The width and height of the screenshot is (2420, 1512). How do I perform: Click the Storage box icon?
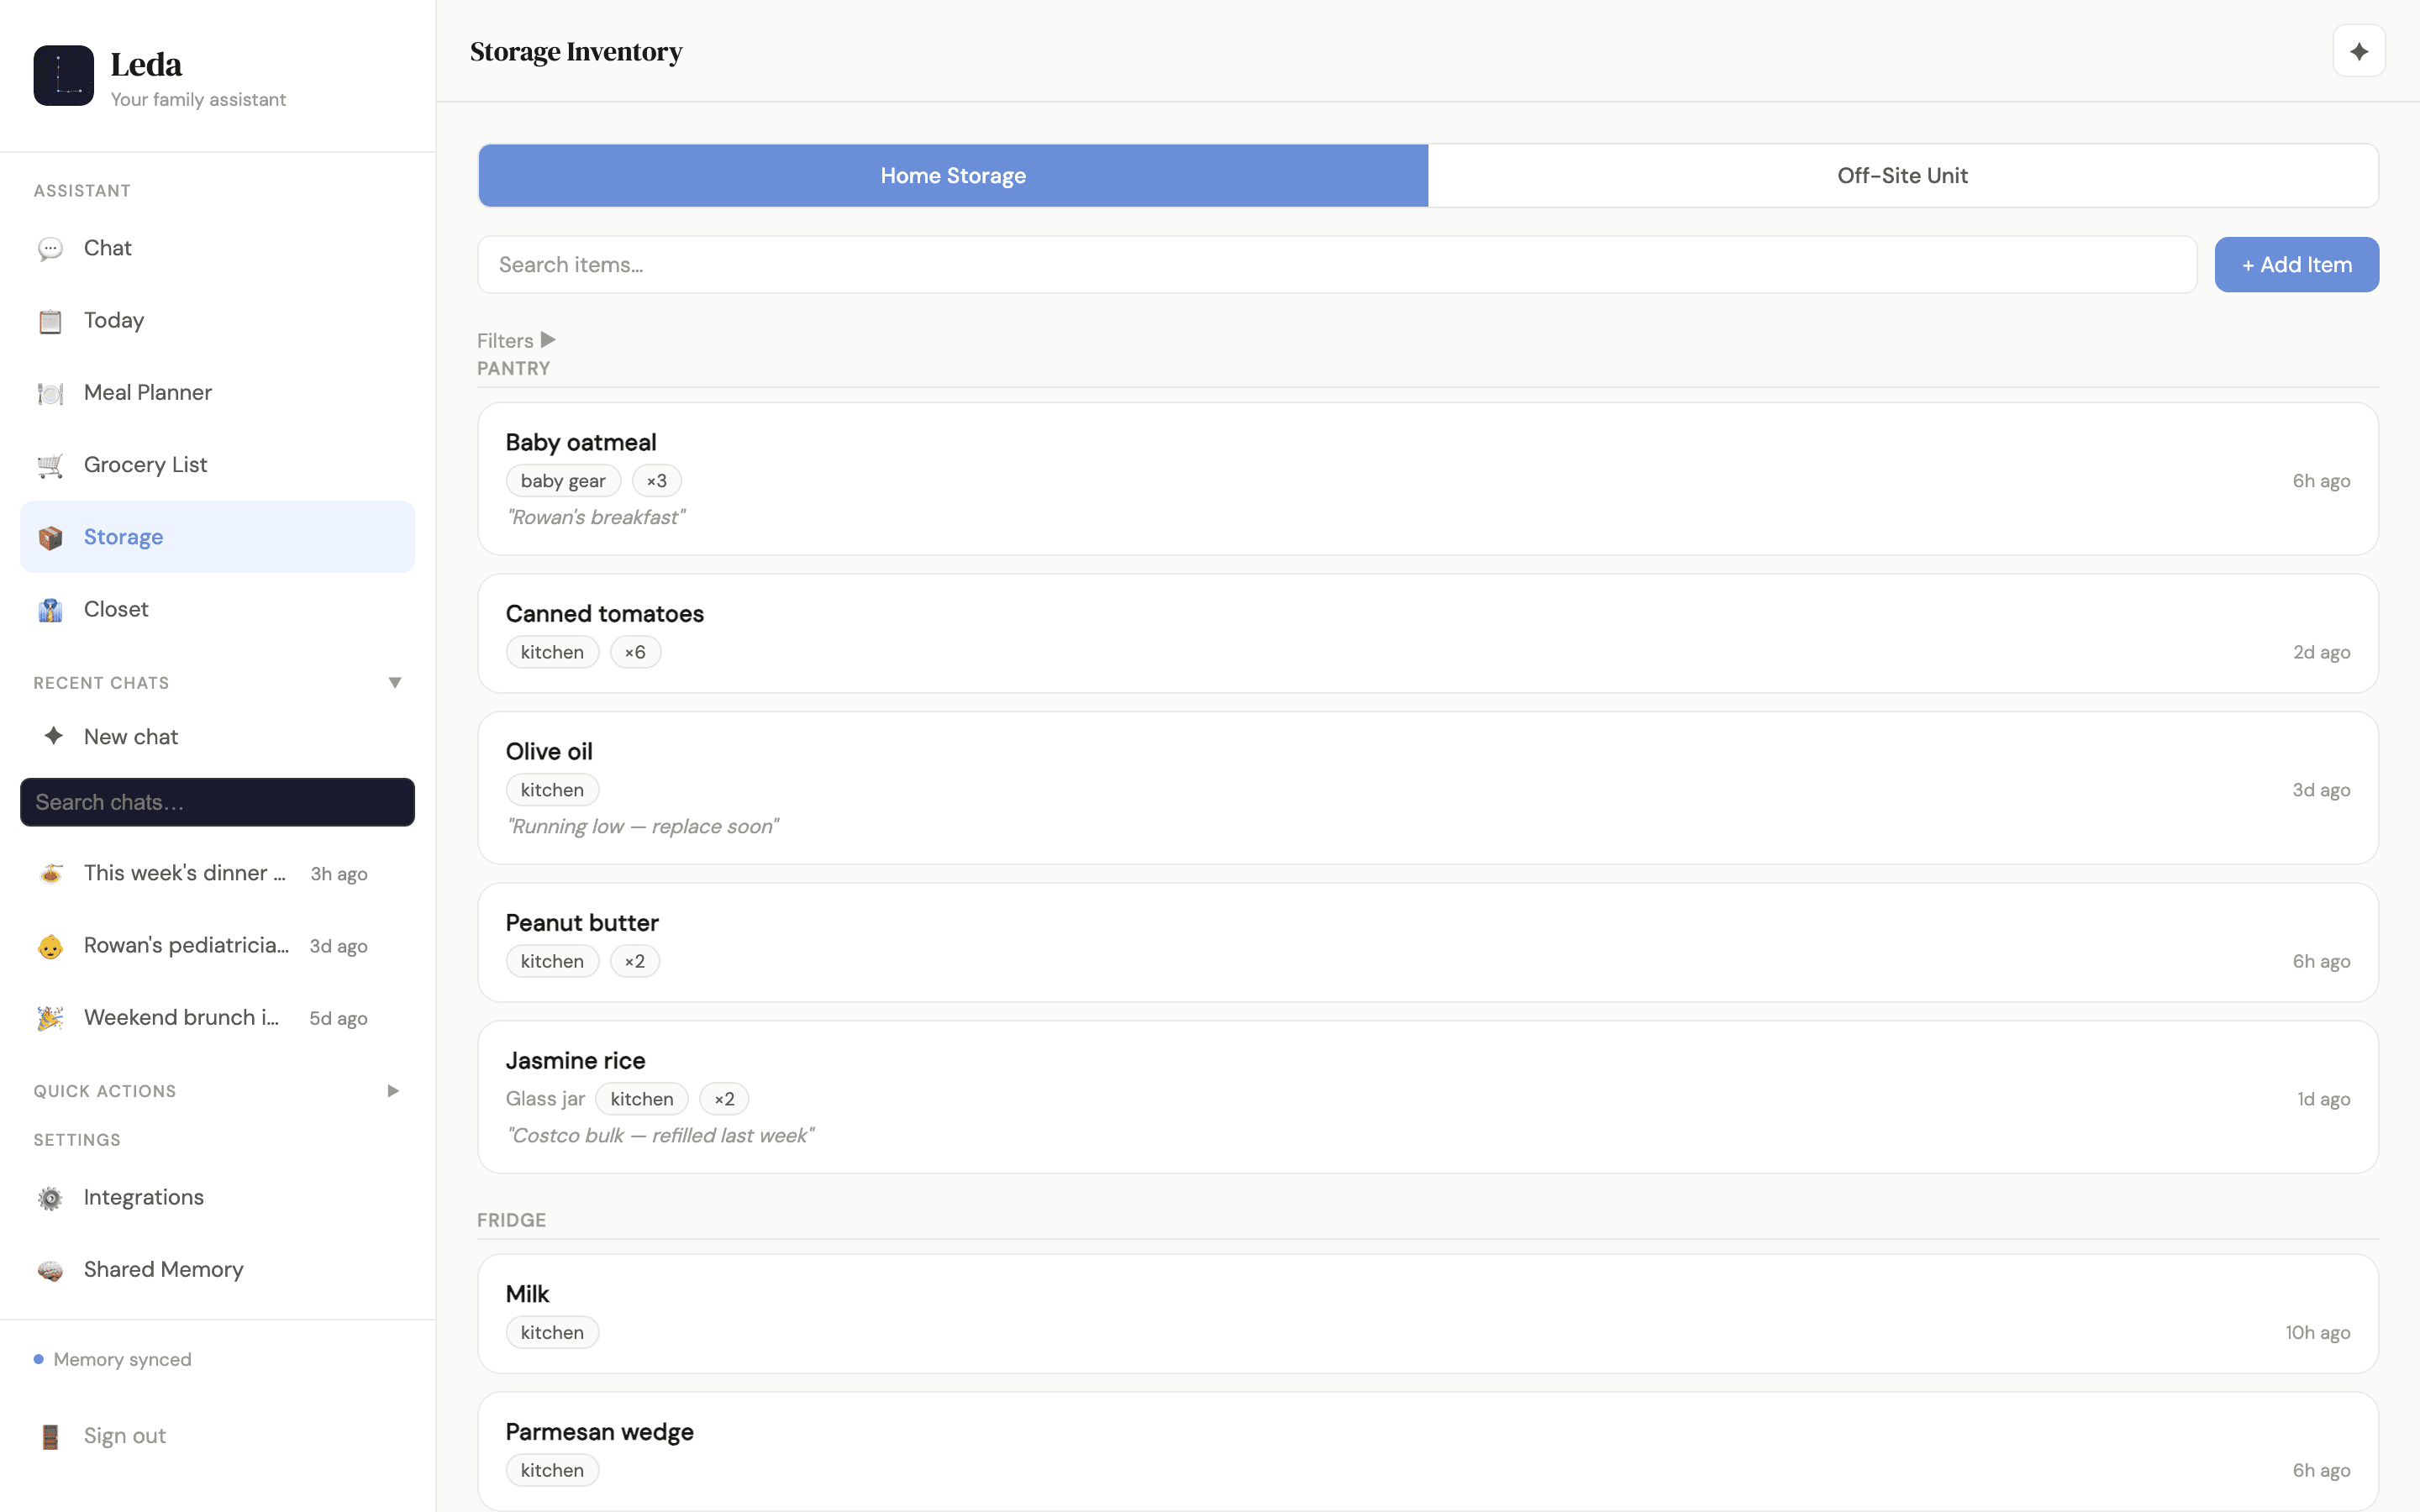click(x=50, y=537)
